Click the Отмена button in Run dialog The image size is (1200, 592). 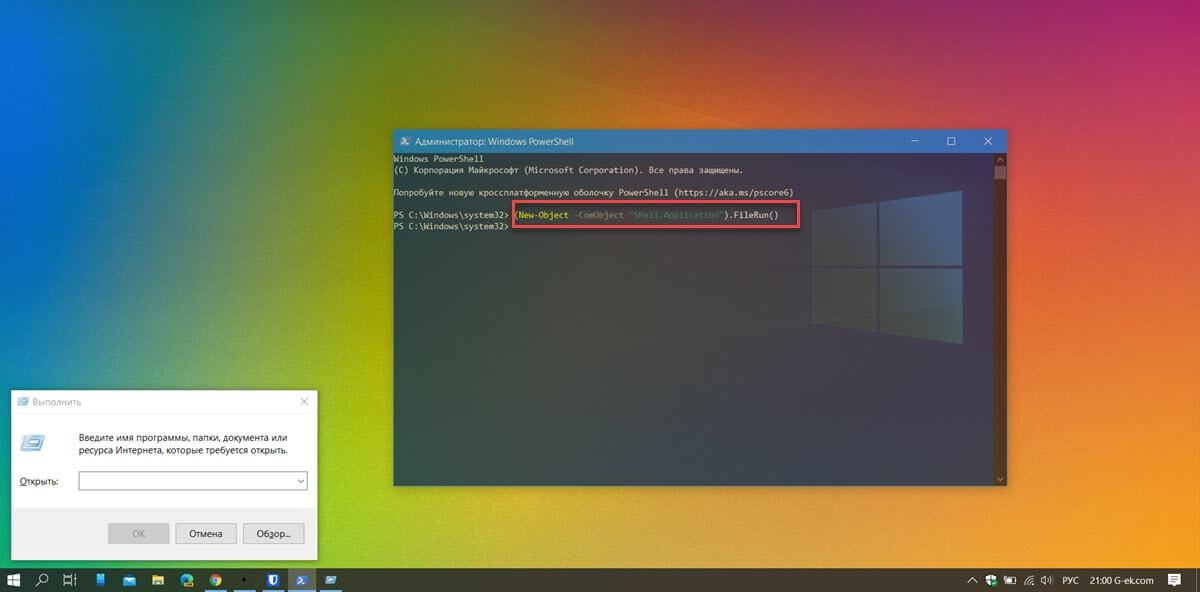[206, 534]
